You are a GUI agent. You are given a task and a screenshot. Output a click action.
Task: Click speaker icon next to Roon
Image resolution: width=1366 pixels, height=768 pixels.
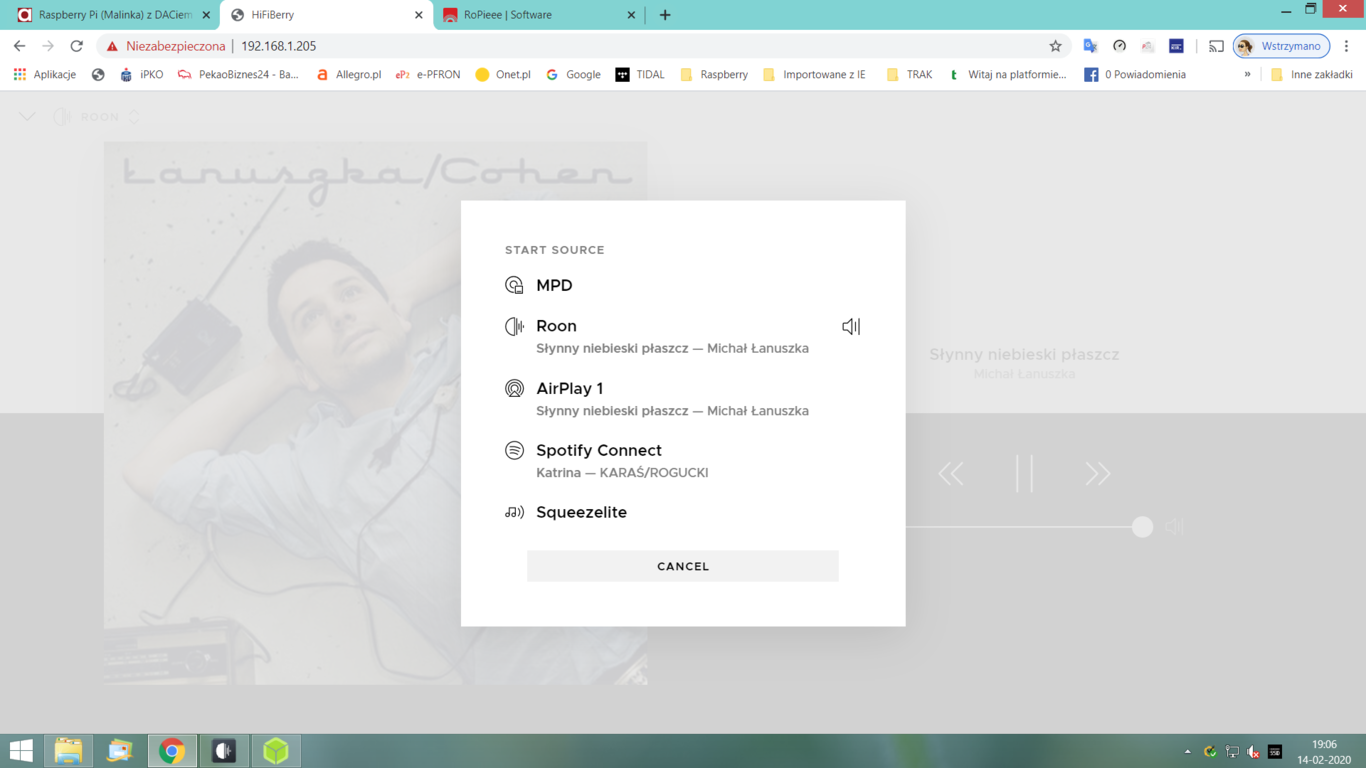pos(851,326)
